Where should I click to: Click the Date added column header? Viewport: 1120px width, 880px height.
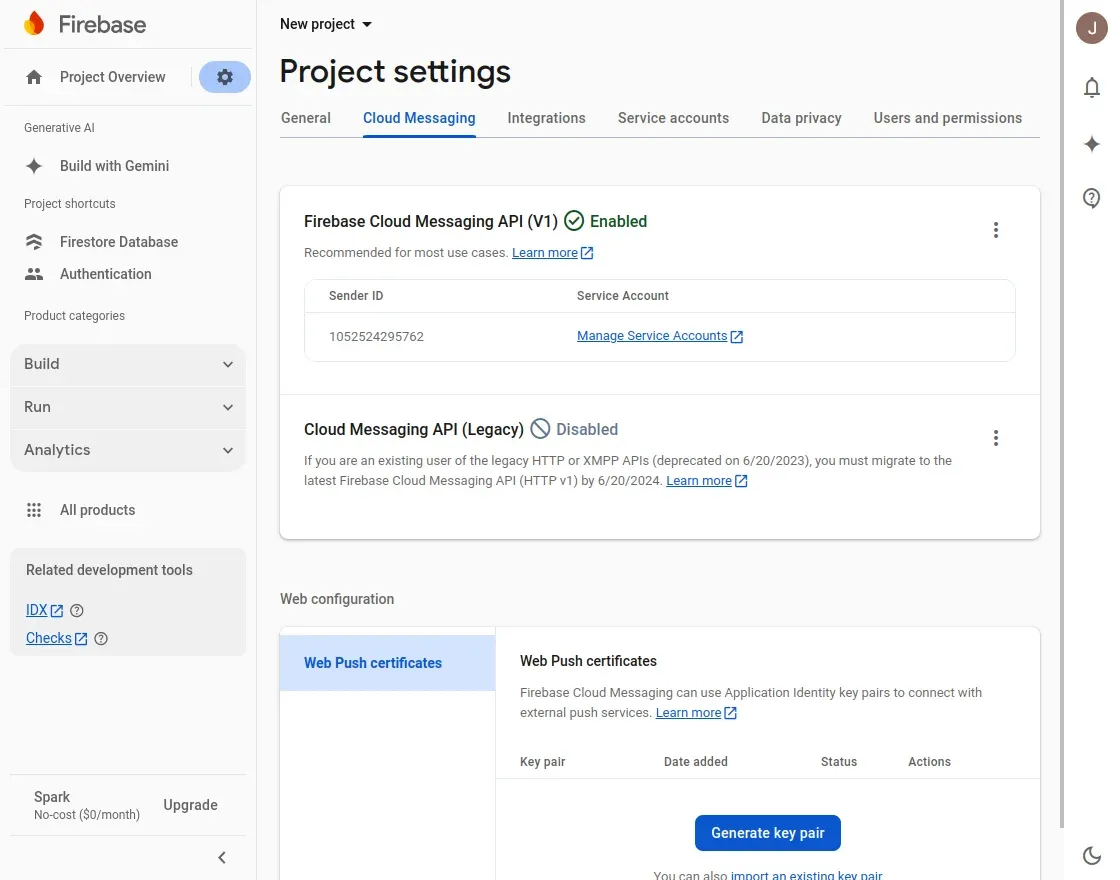click(696, 761)
